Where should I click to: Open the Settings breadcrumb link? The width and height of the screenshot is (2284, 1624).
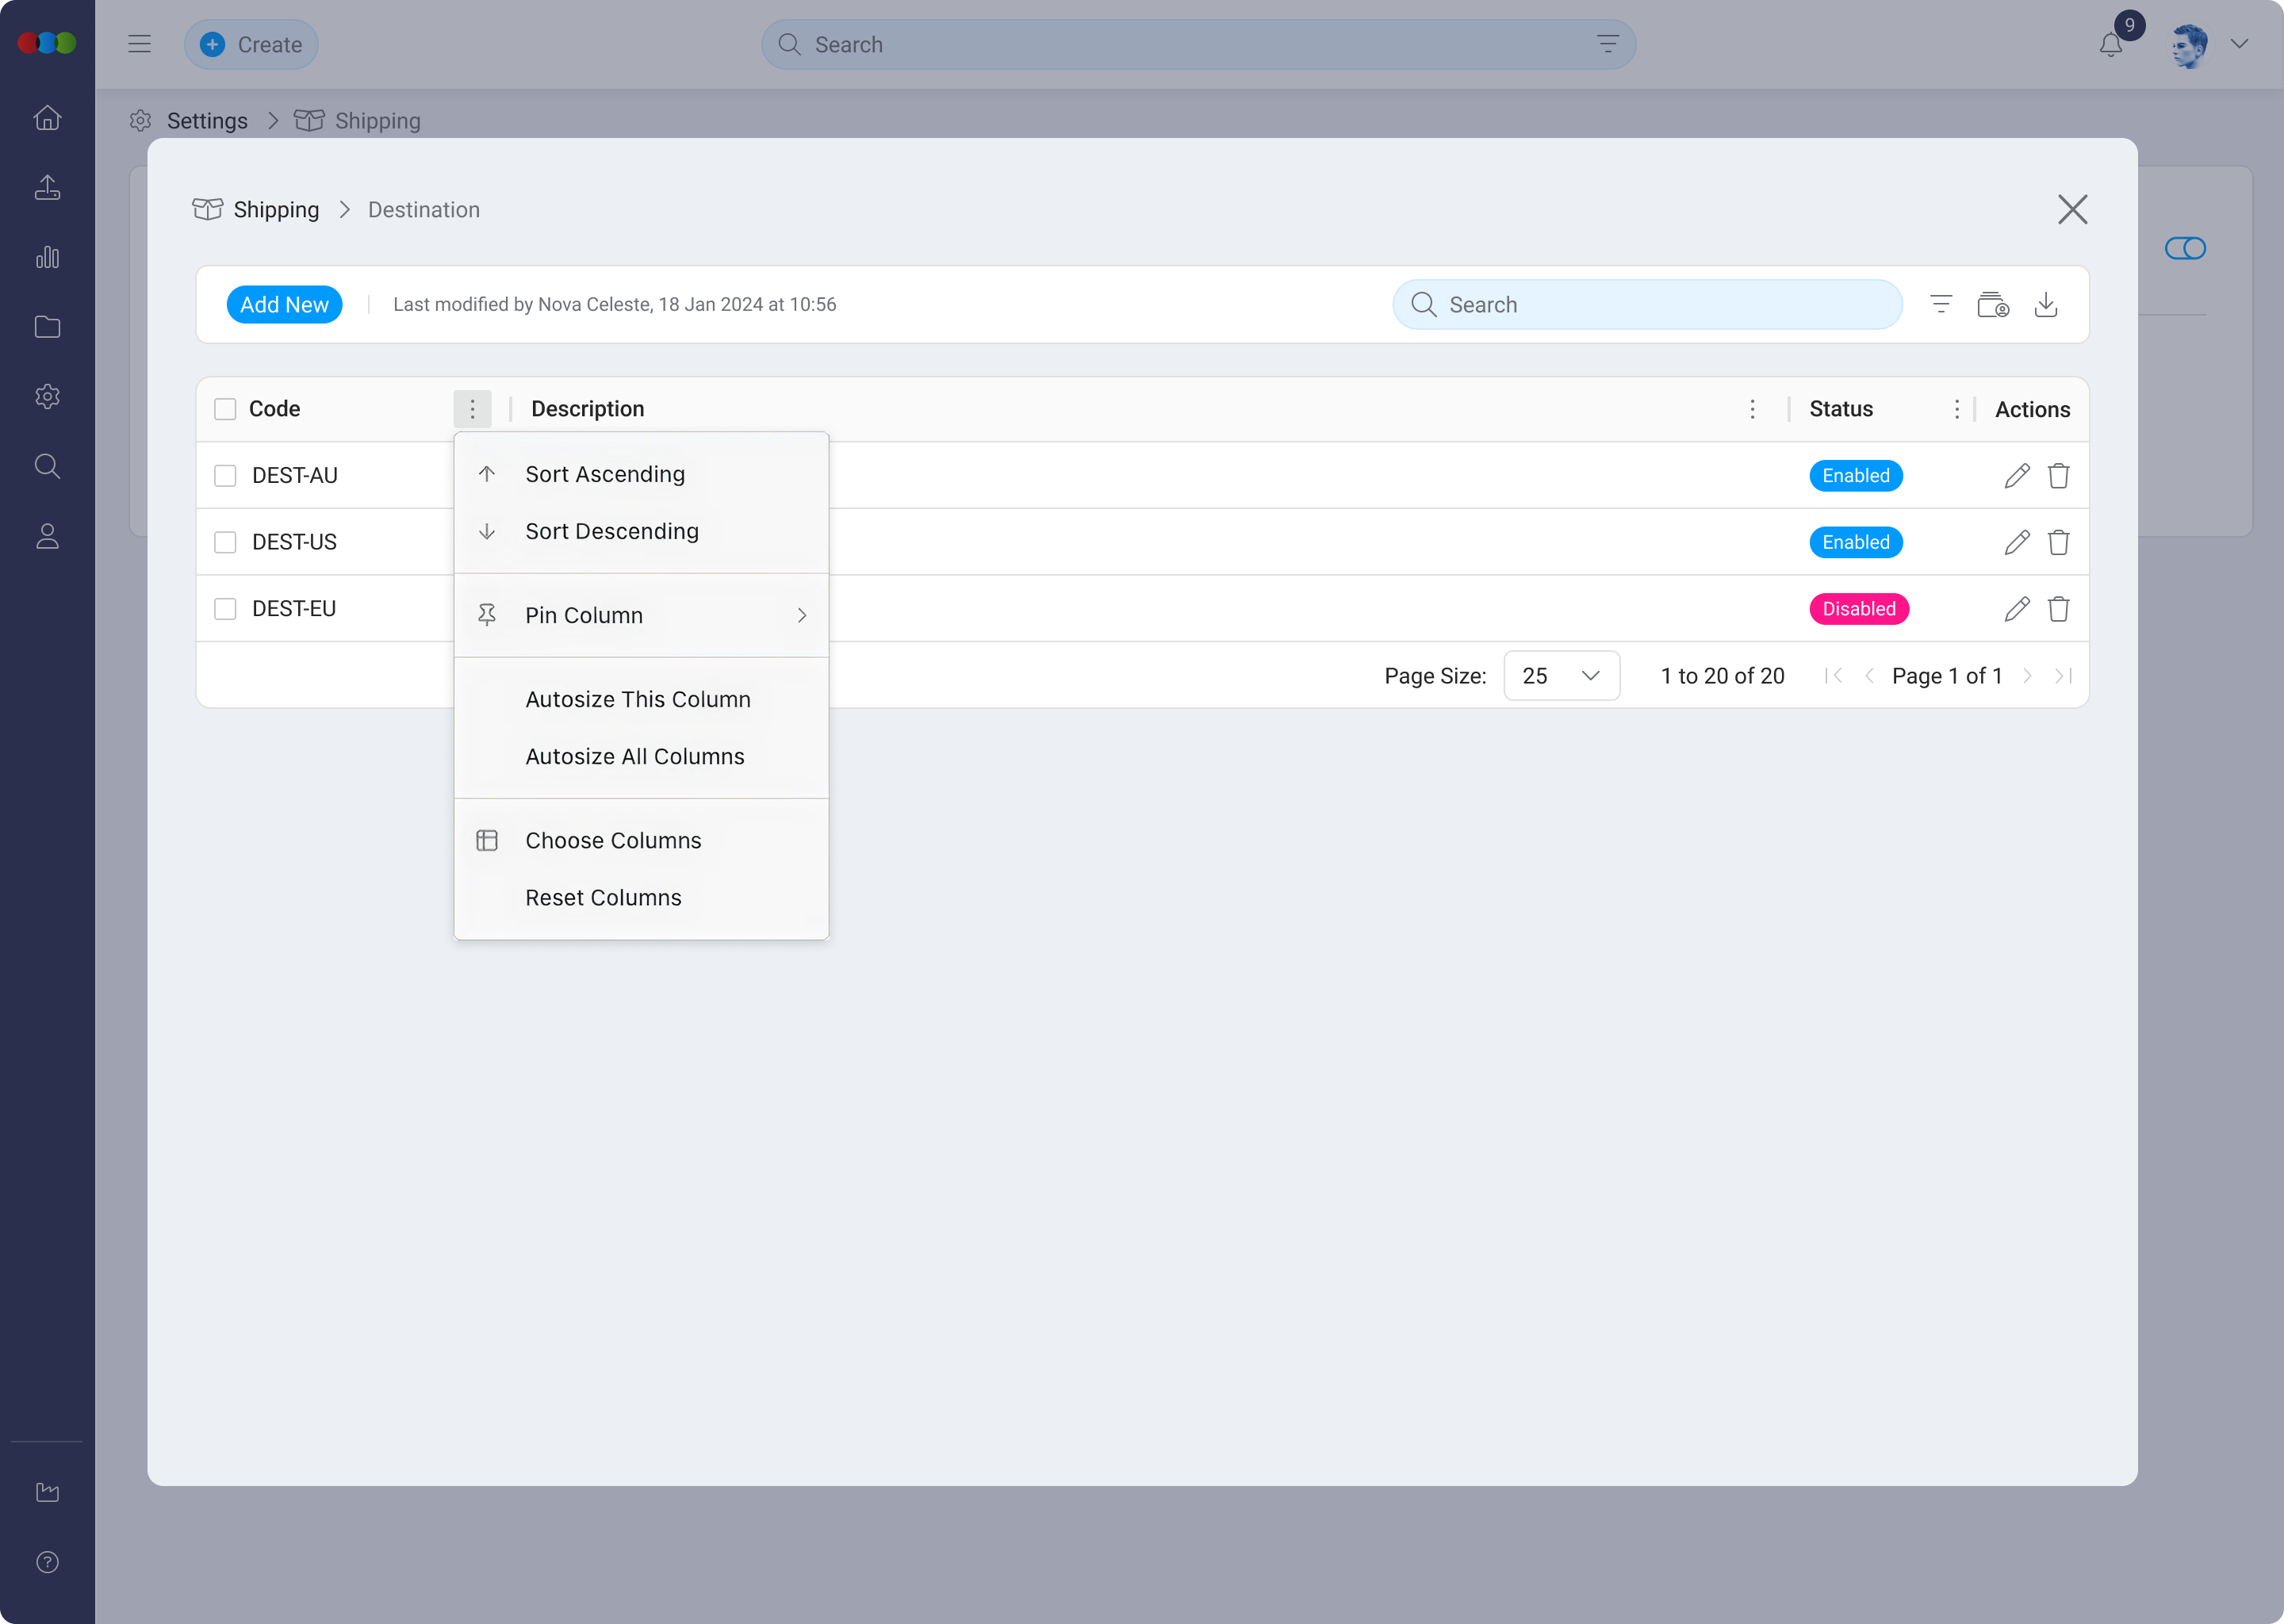click(208, 120)
